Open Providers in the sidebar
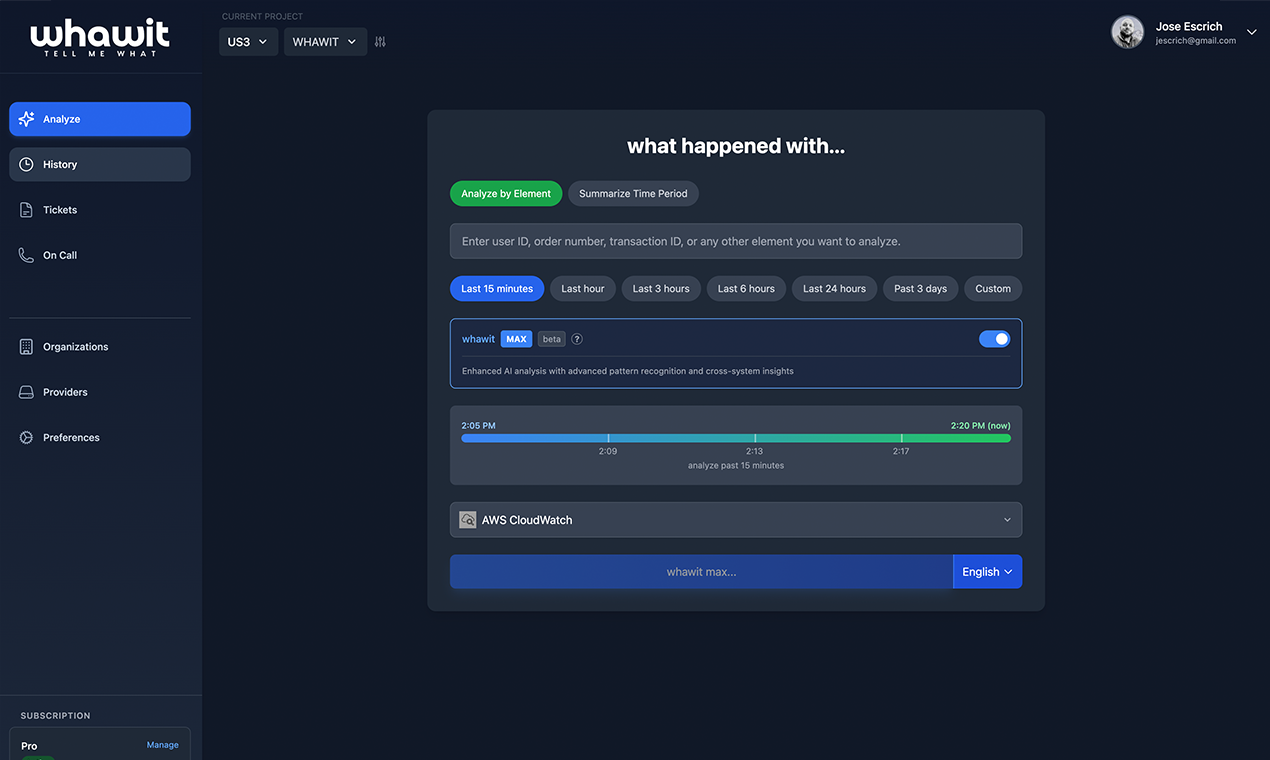 [100, 392]
